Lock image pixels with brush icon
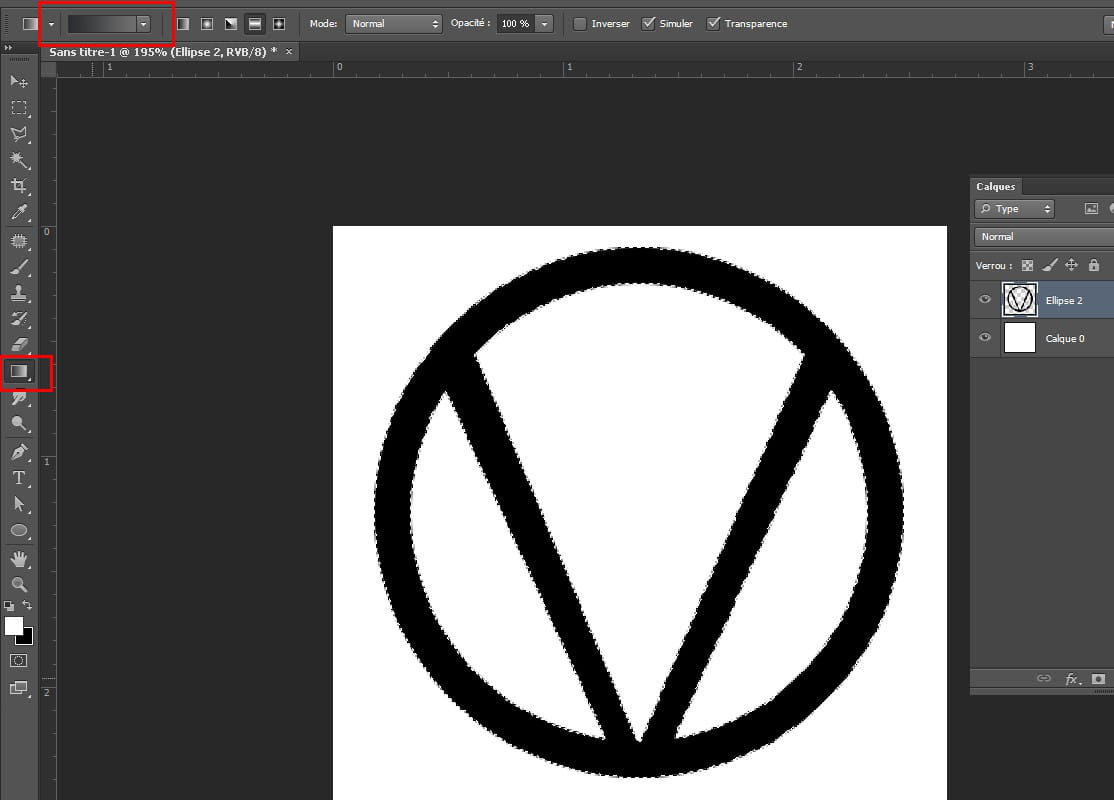This screenshot has height=800, width=1114. [1049, 265]
